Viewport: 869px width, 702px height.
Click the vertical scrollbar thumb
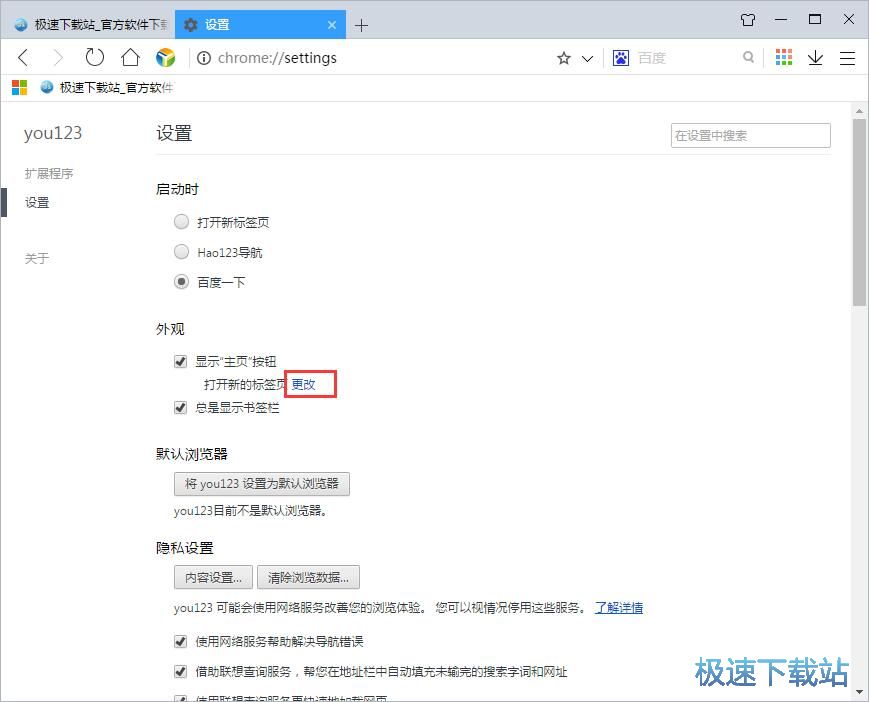tap(859, 213)
